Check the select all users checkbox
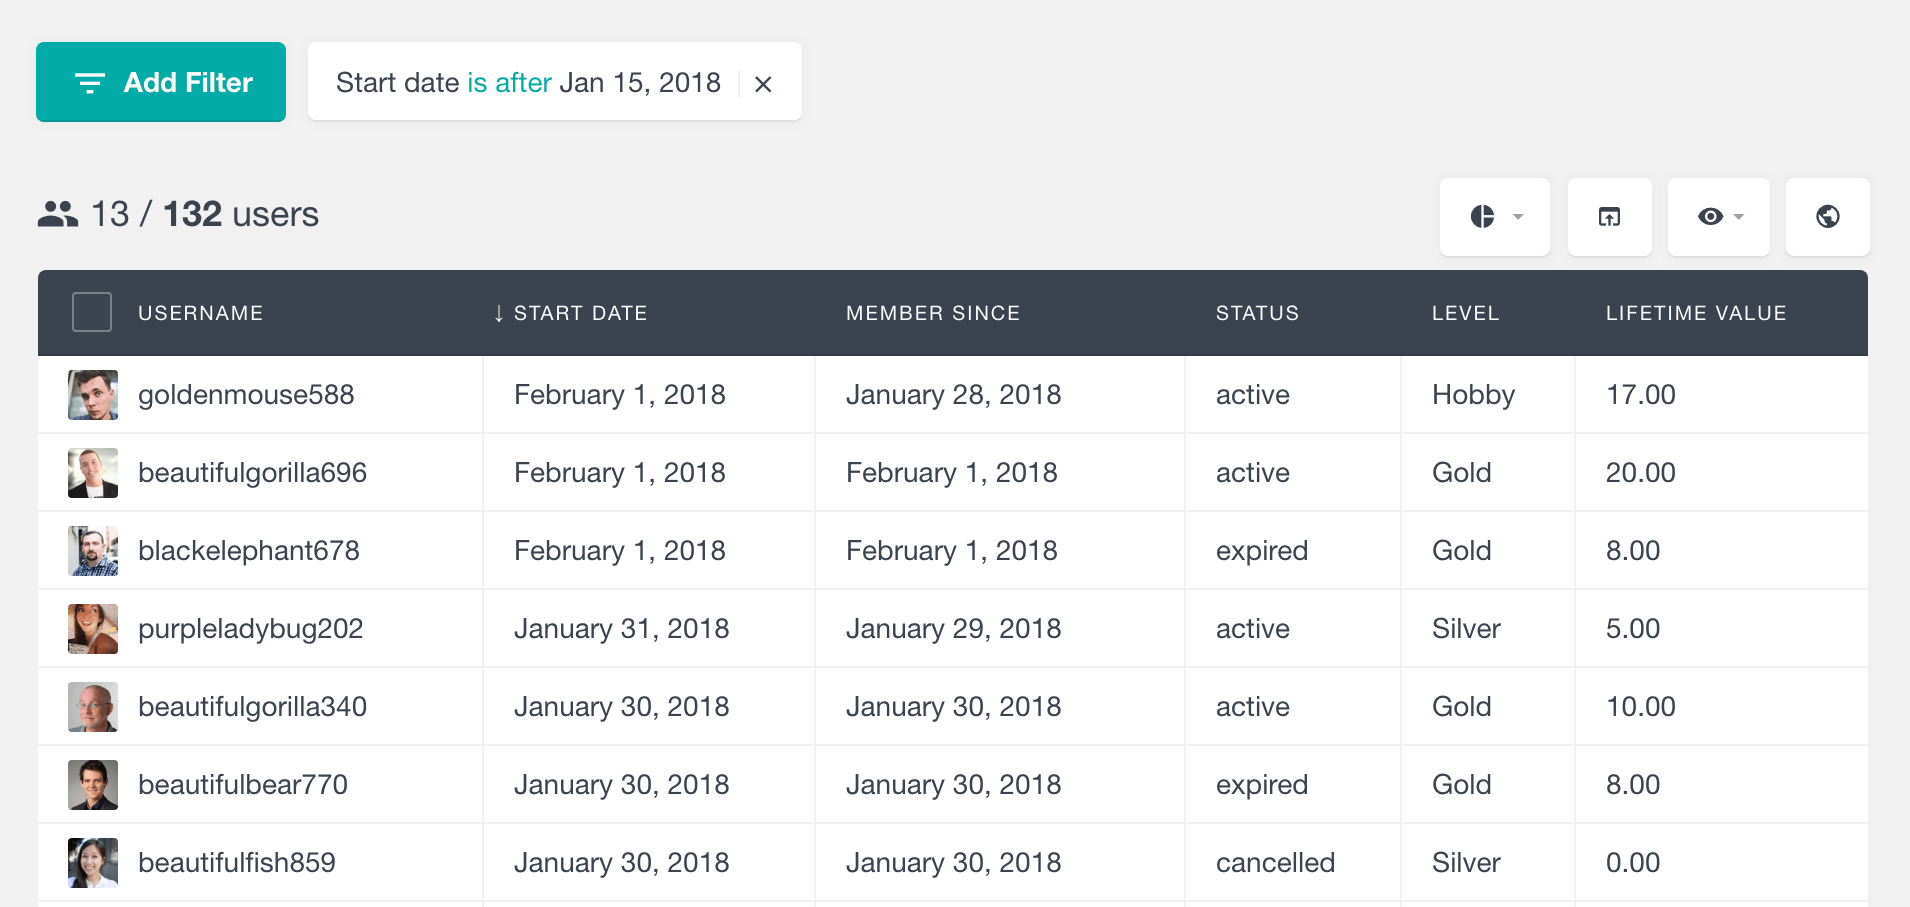The image size is (1910, 907). tap(92, 312)
